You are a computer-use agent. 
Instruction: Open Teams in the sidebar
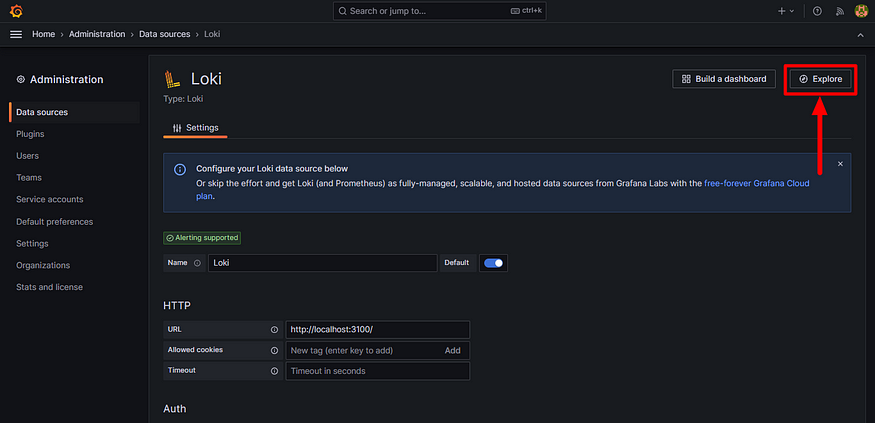tap(29, 177)
